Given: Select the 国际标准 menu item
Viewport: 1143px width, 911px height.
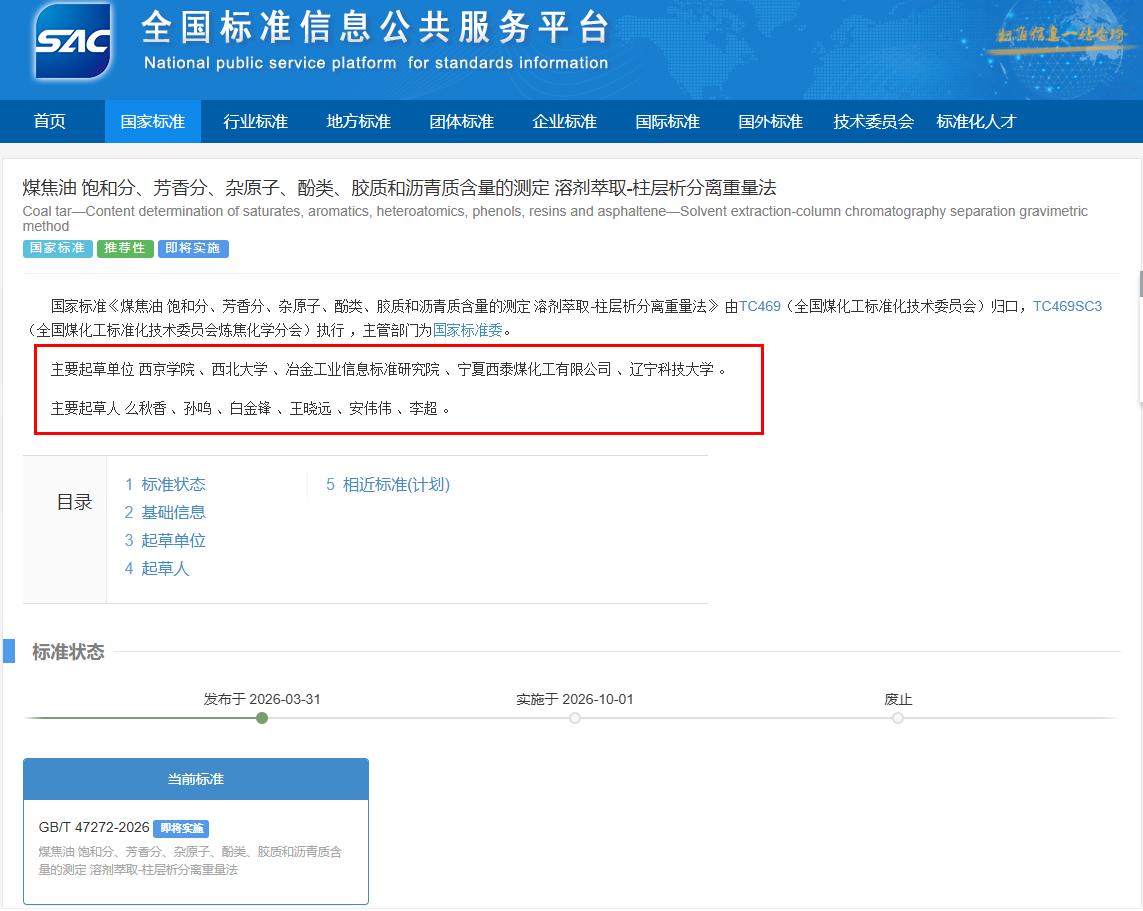Looking at the screenshot, I should 668,122.
